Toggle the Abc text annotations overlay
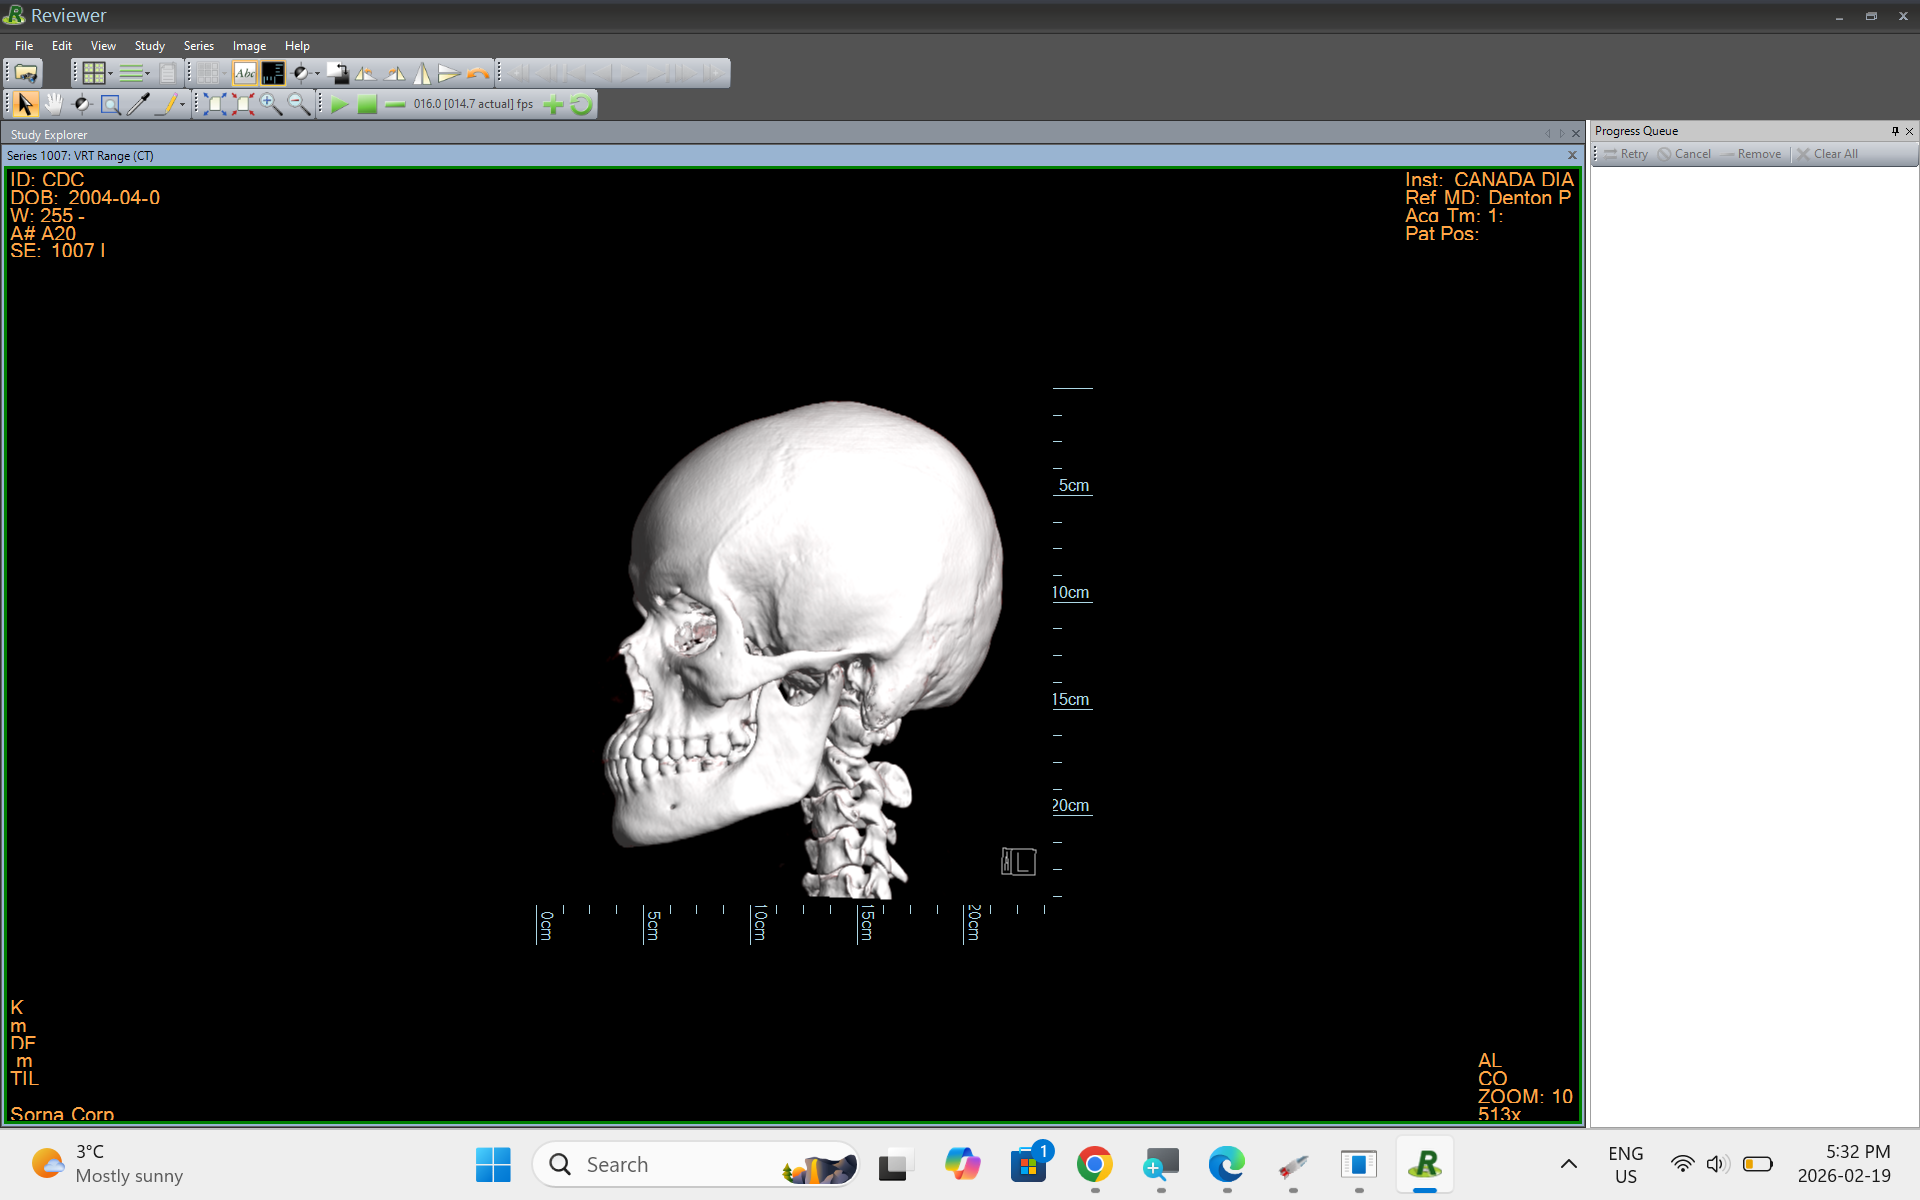This screenshot has width=1920, height=1200. click(244, 73)
